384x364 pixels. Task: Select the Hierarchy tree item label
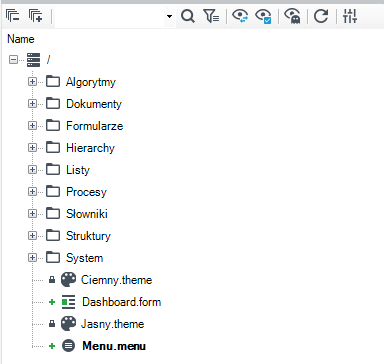[90, 148]
